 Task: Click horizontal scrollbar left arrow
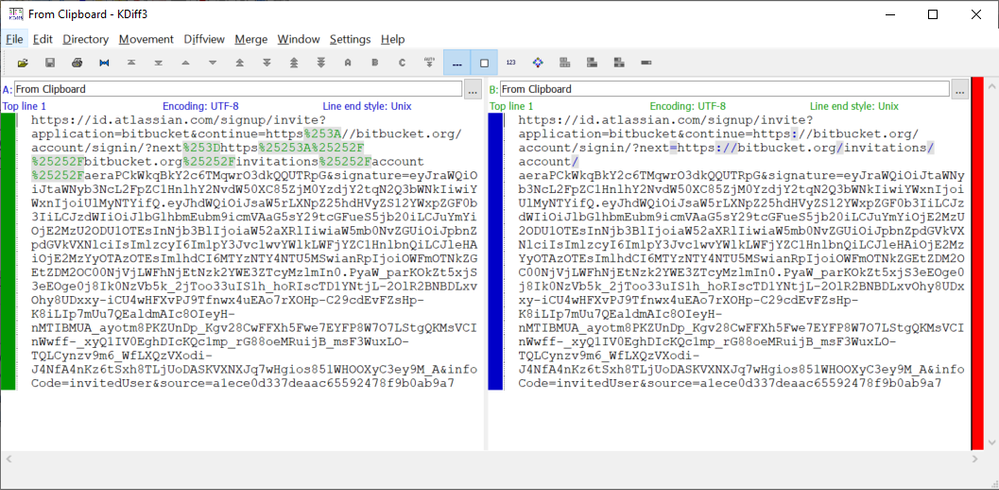click(7, 458)
